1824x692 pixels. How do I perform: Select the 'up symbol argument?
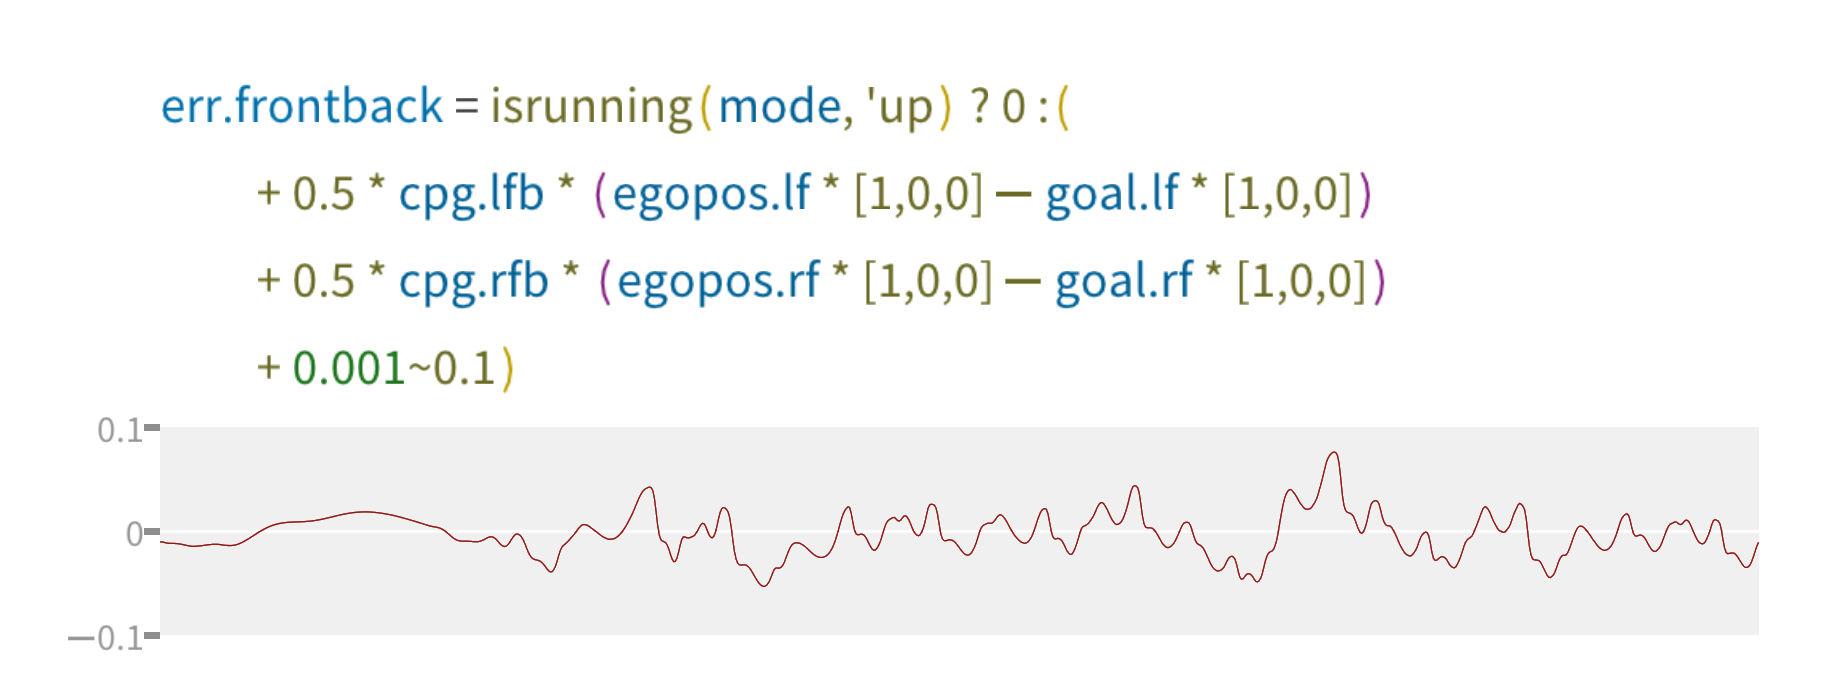pos(899,108)
